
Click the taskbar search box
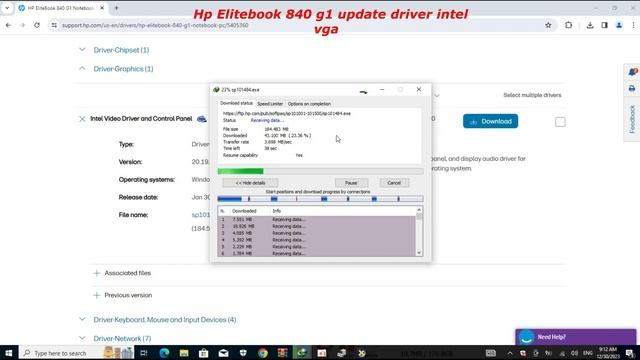[x=77, y=353]
